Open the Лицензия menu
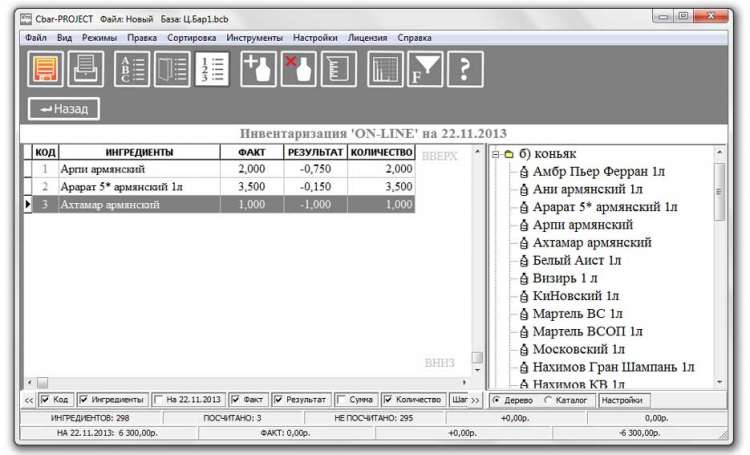The image size is (750, 455). pyautogui.click(x=367, y=38)
